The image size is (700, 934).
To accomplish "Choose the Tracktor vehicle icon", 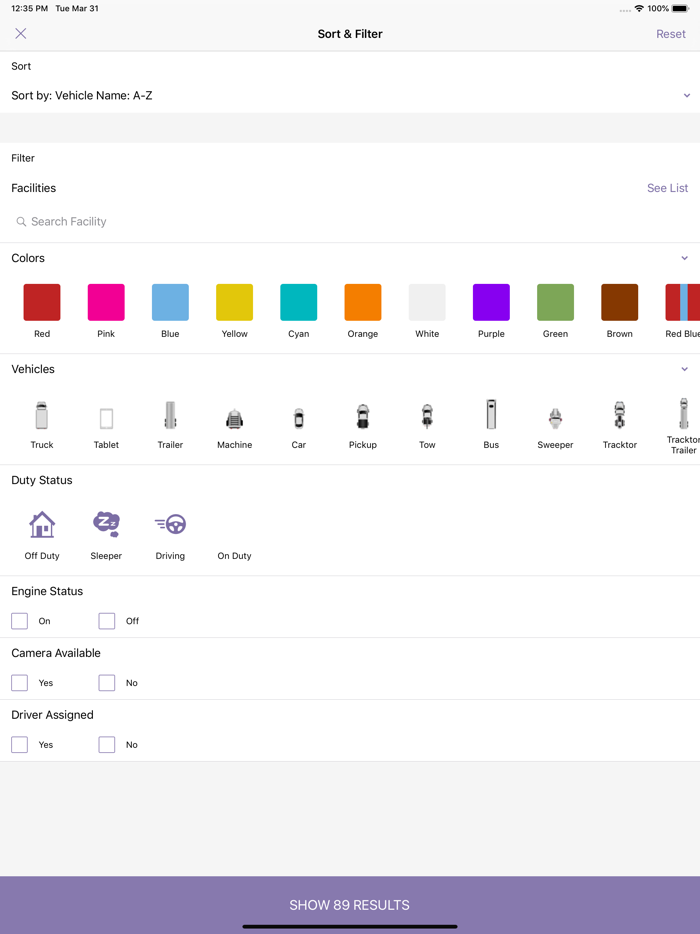I will coord(620,415).
